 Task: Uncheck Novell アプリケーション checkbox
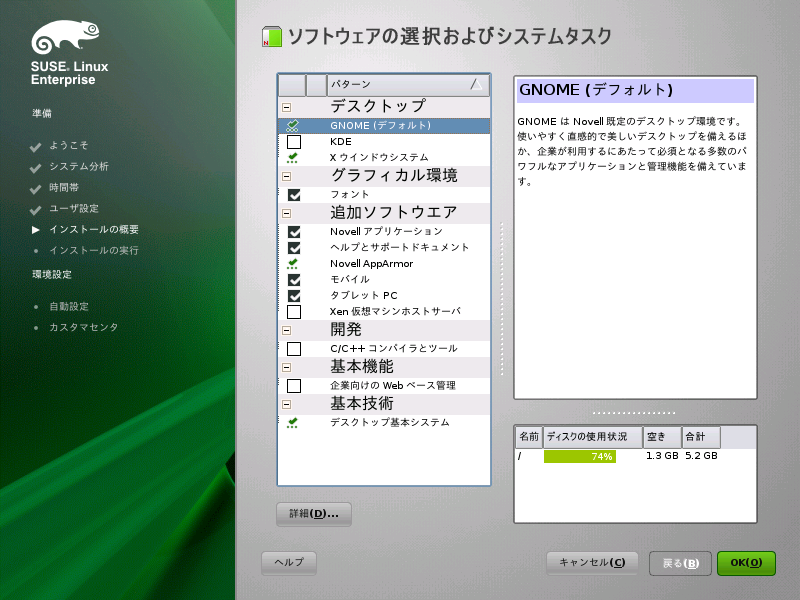[294, 232]
